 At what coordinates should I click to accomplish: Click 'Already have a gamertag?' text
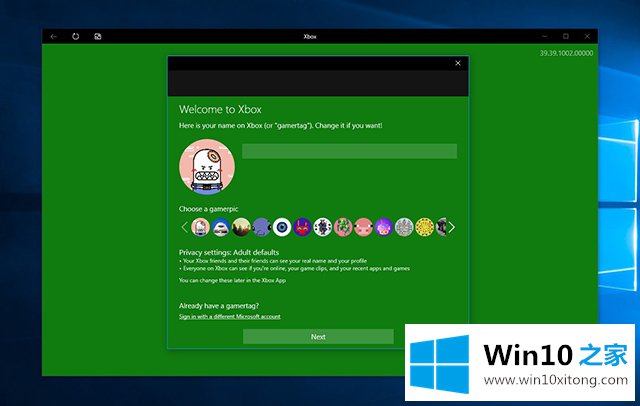tap(219, 306)
